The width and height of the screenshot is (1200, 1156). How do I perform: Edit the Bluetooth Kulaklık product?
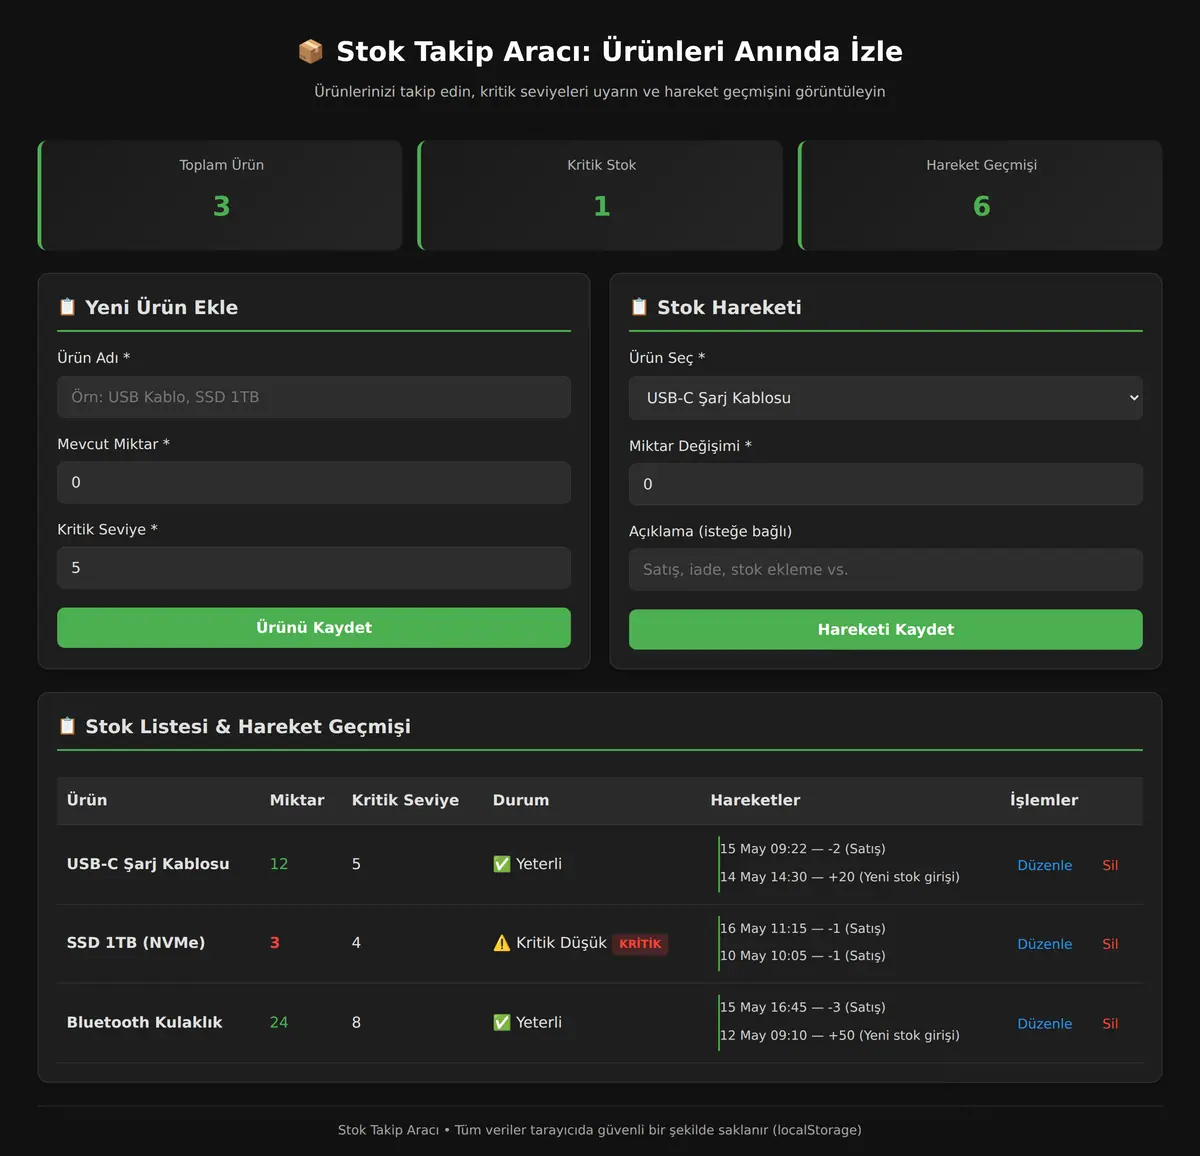point(1045,1024)
